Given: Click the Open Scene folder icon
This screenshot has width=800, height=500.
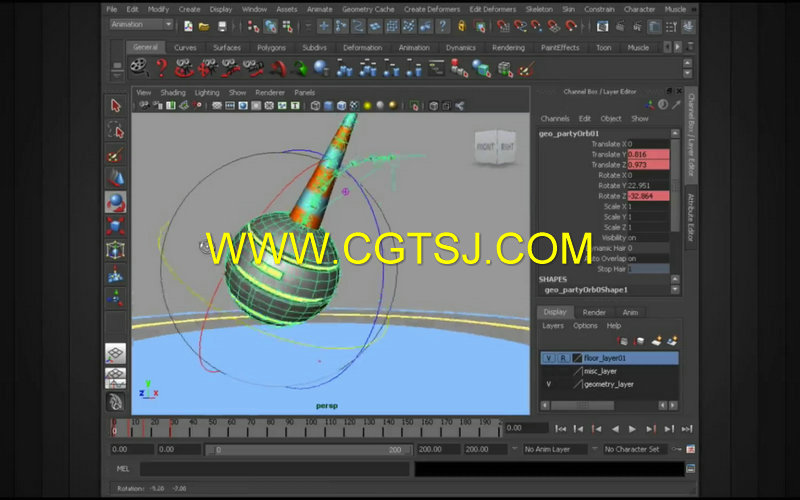Looking at the screenshot, I should pyautogui.click(x=204, y=26).
